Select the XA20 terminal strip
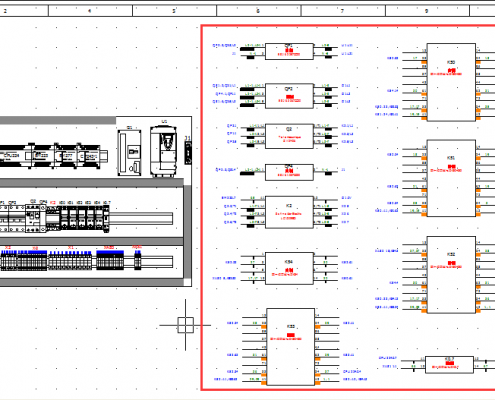This screenshot has height=400, width=495. [x=110, y=260]
